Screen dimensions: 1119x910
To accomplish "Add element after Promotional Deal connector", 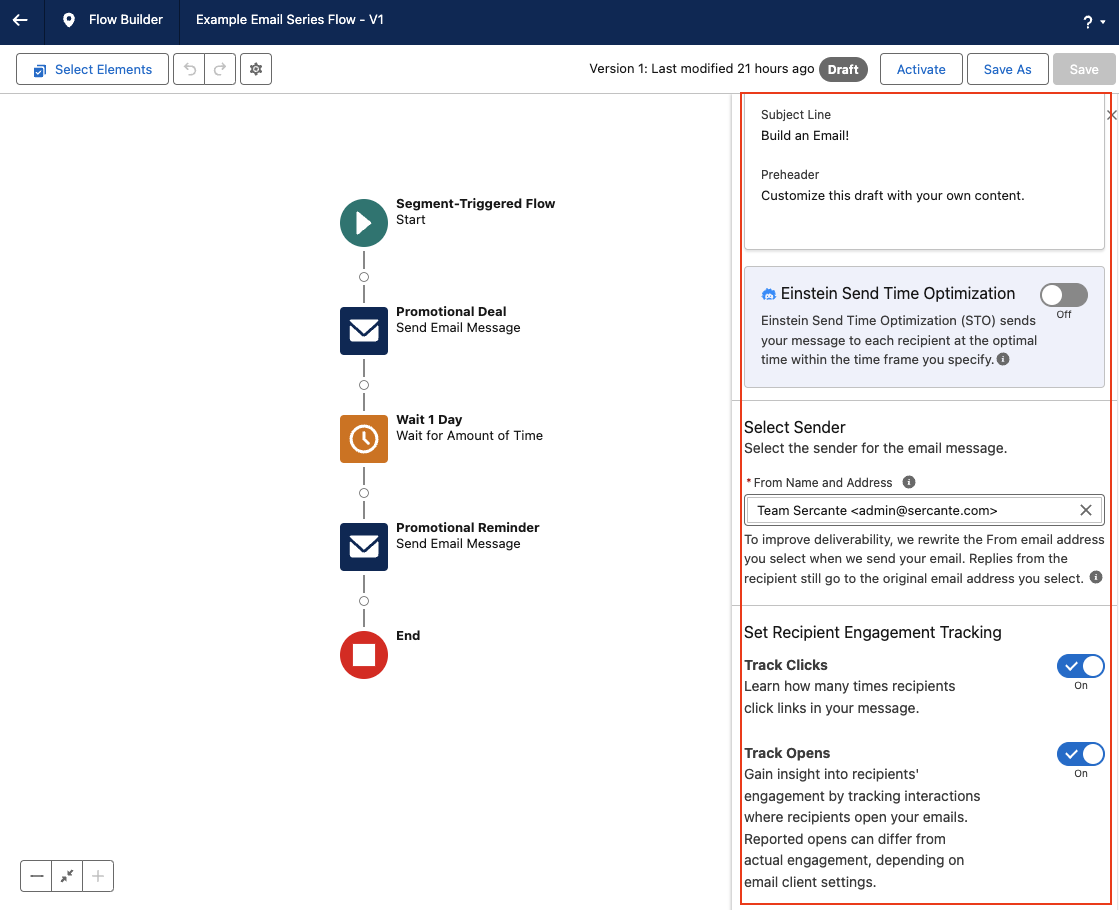I will (364, 385).
